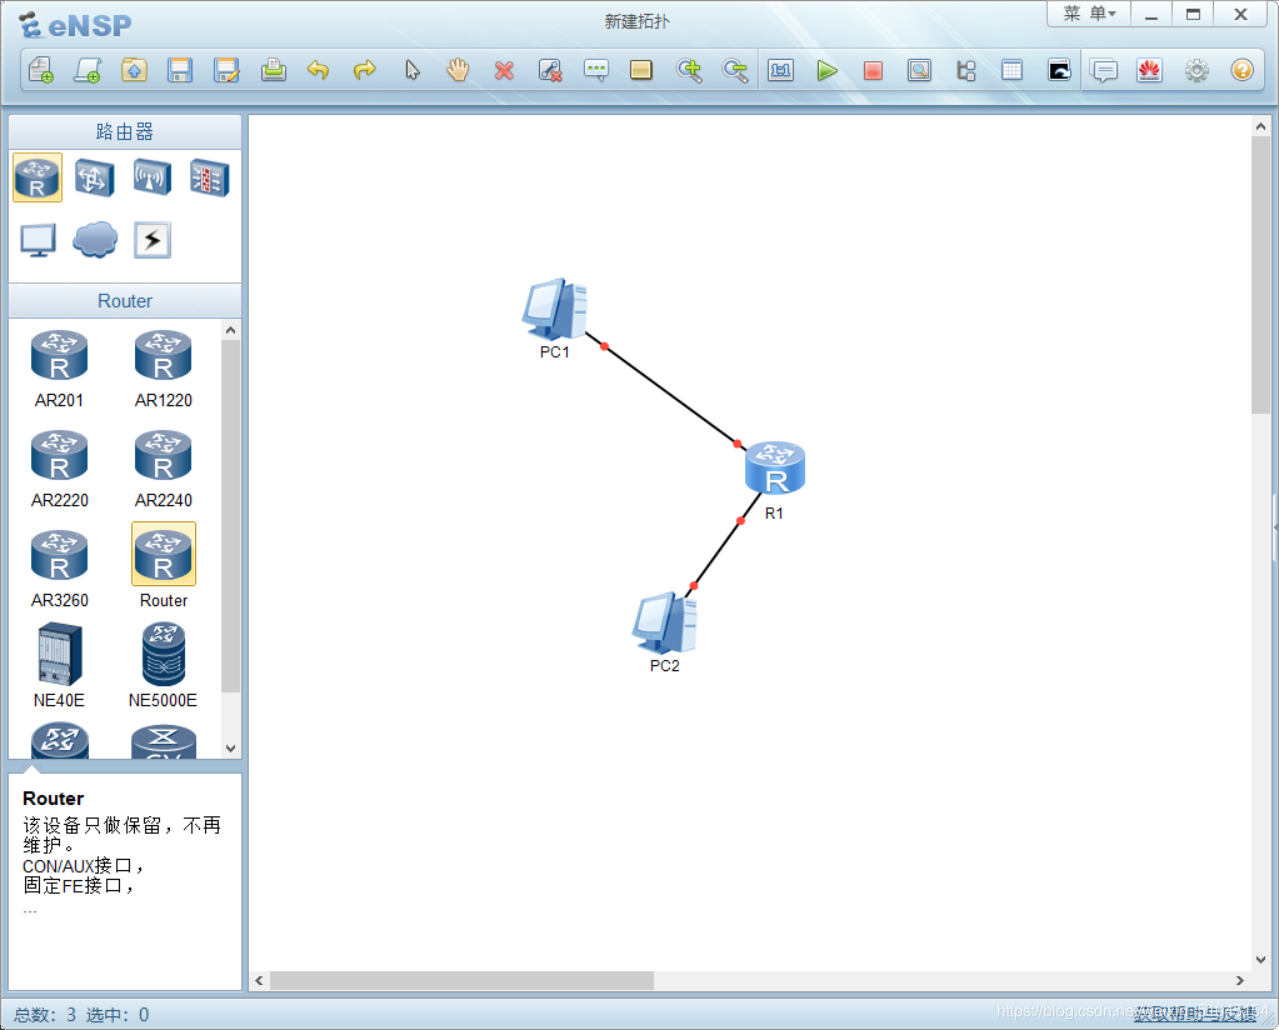The image size is (1279, 1030).
Task: Choose the NE40E device
Action: (59, 665)
